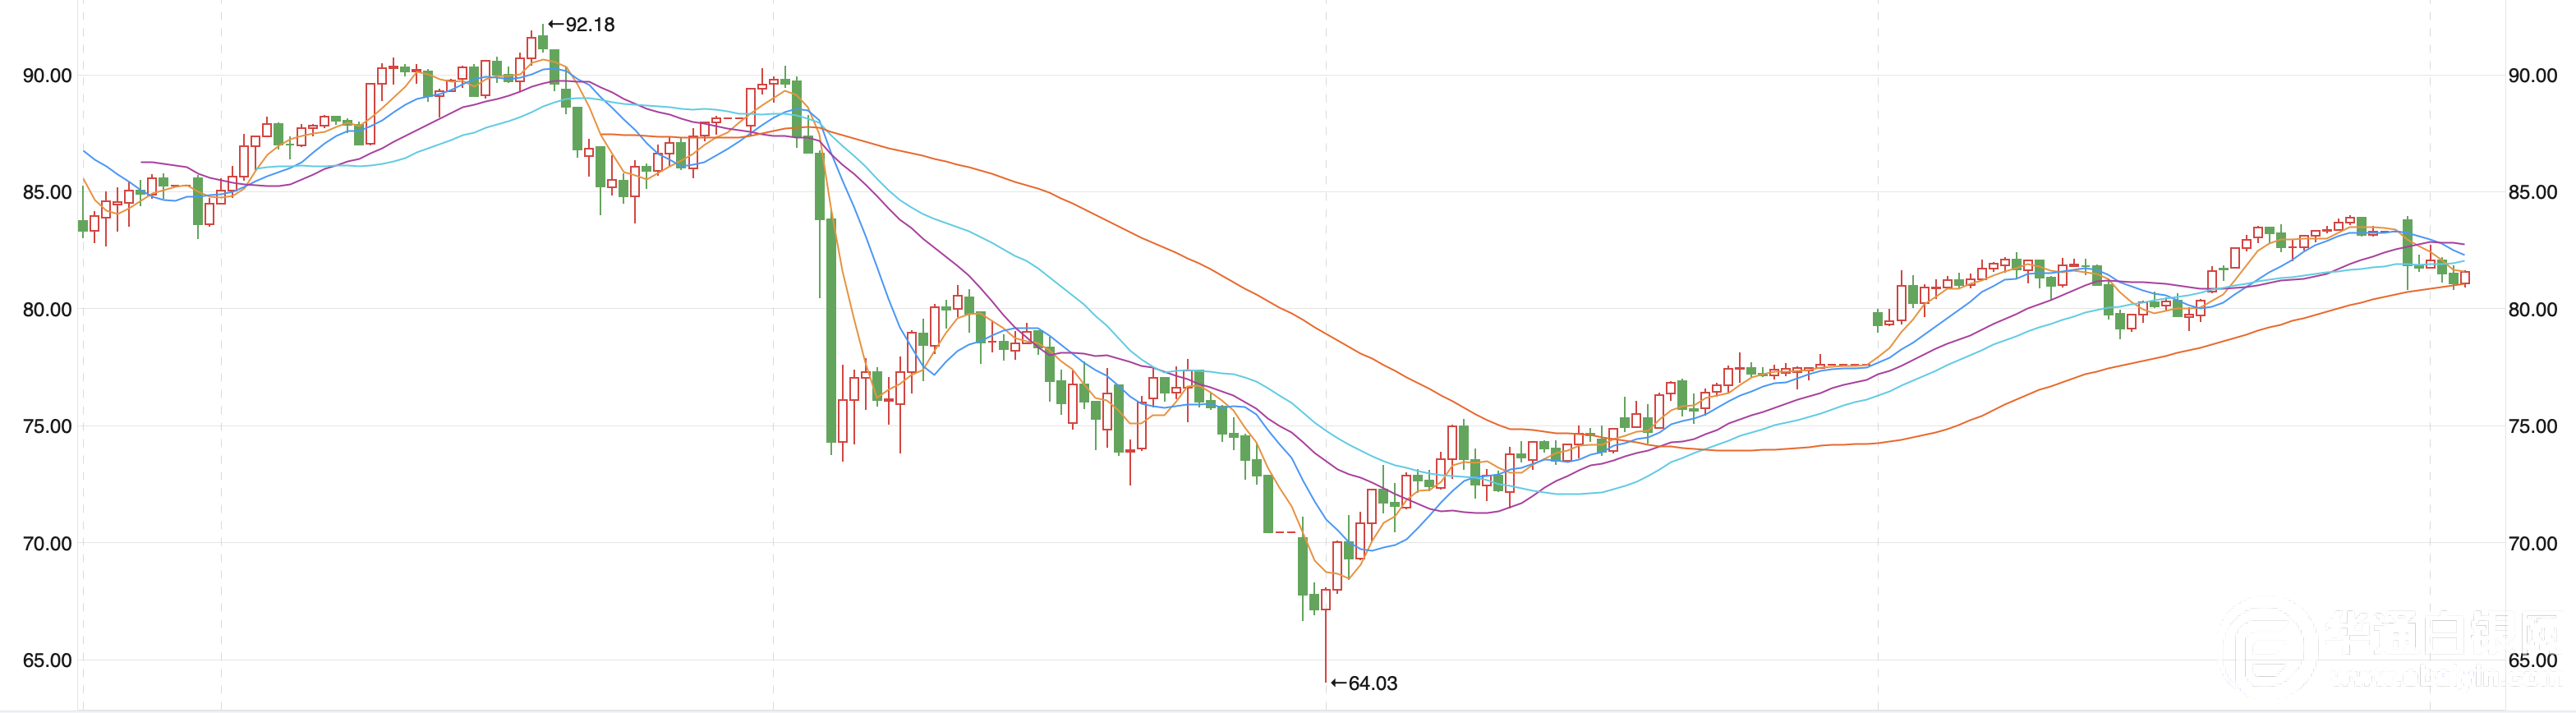
Task: Click the 75.00 label on the left axis
Action: [47, 427]
